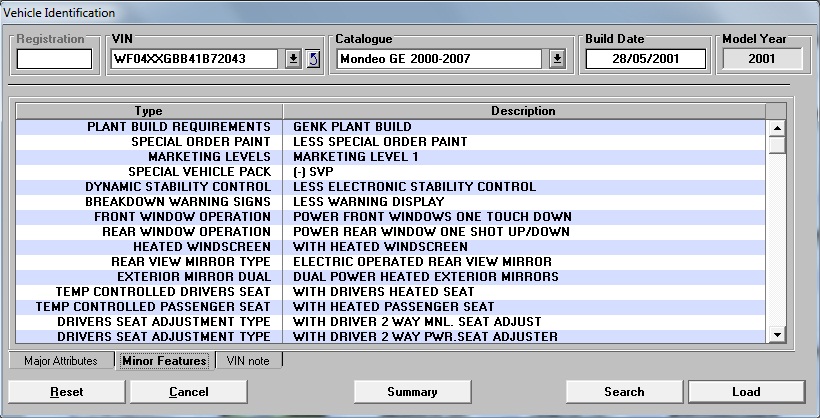
Task: Click the Type column header
Action: click(x=148, y=111)
